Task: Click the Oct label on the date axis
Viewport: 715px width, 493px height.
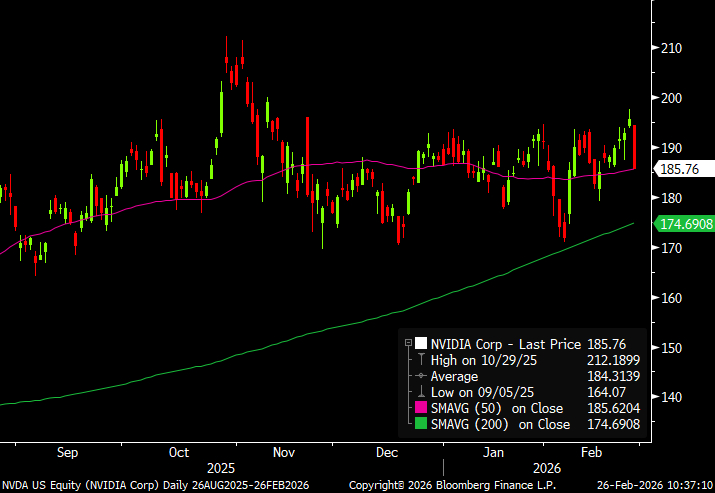Action: click(179, 453)
